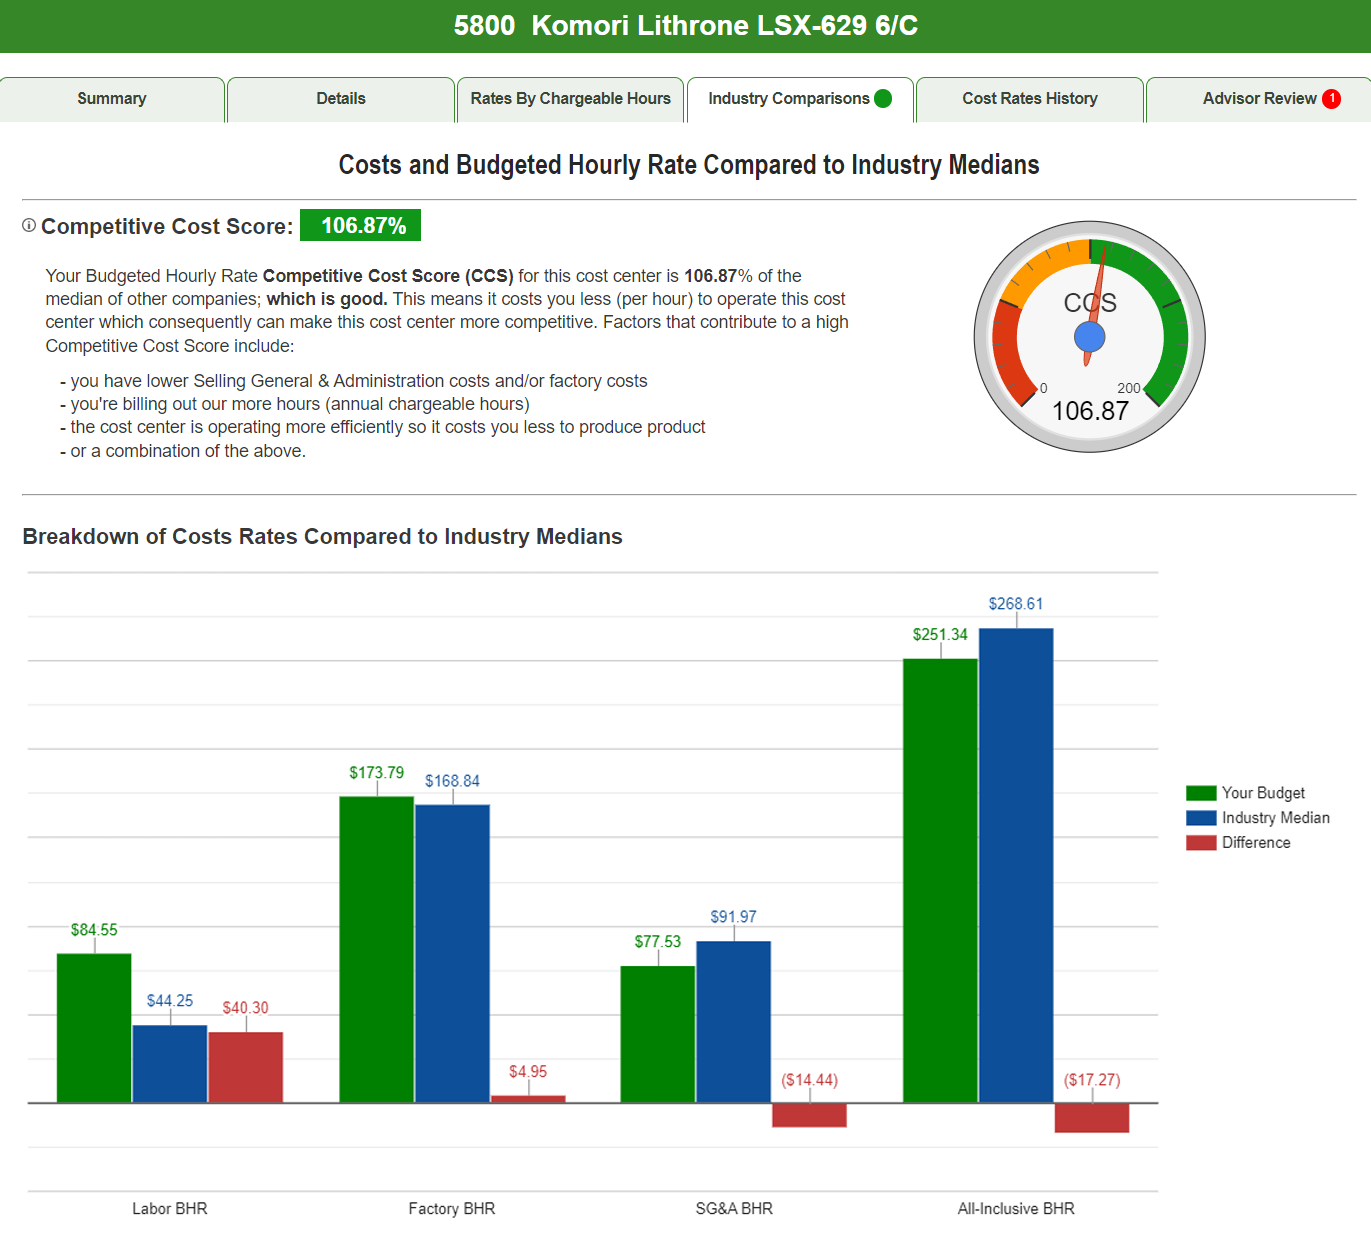Click the page title 5800 Komori Lithrone
1371x1249 pixels.
pos(686,25)
